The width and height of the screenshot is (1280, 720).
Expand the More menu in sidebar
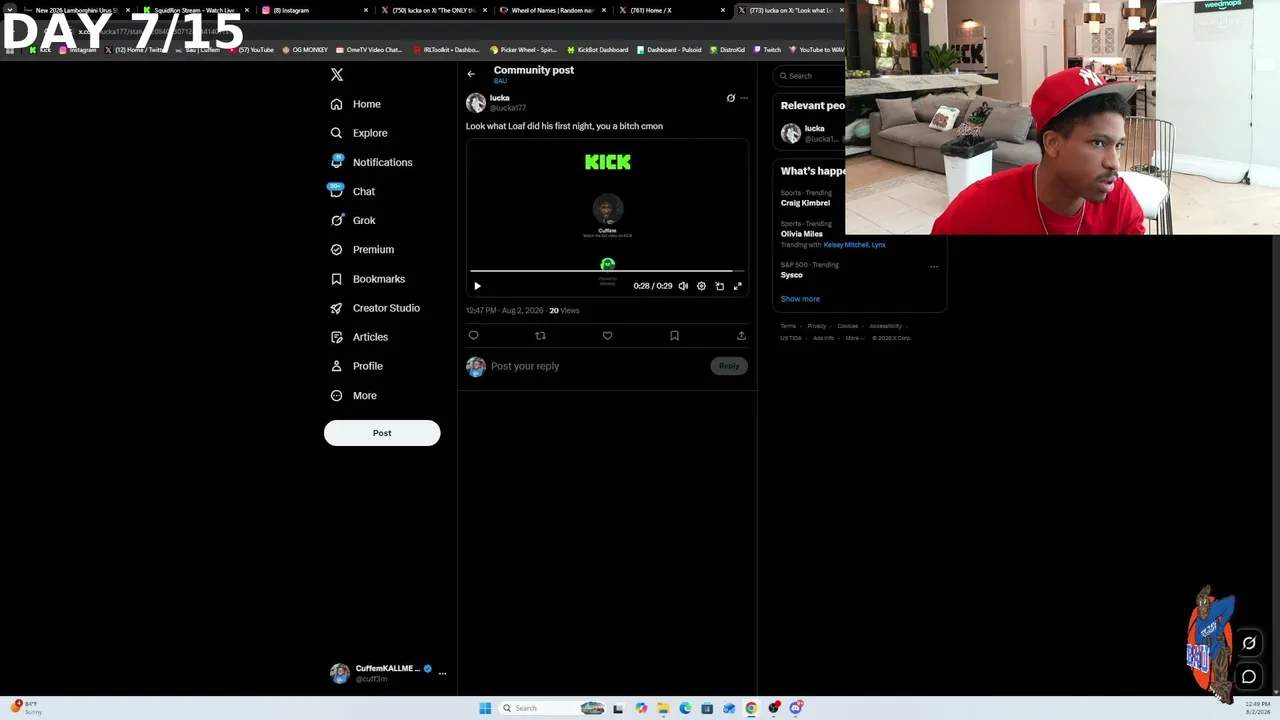pos(354,395)
